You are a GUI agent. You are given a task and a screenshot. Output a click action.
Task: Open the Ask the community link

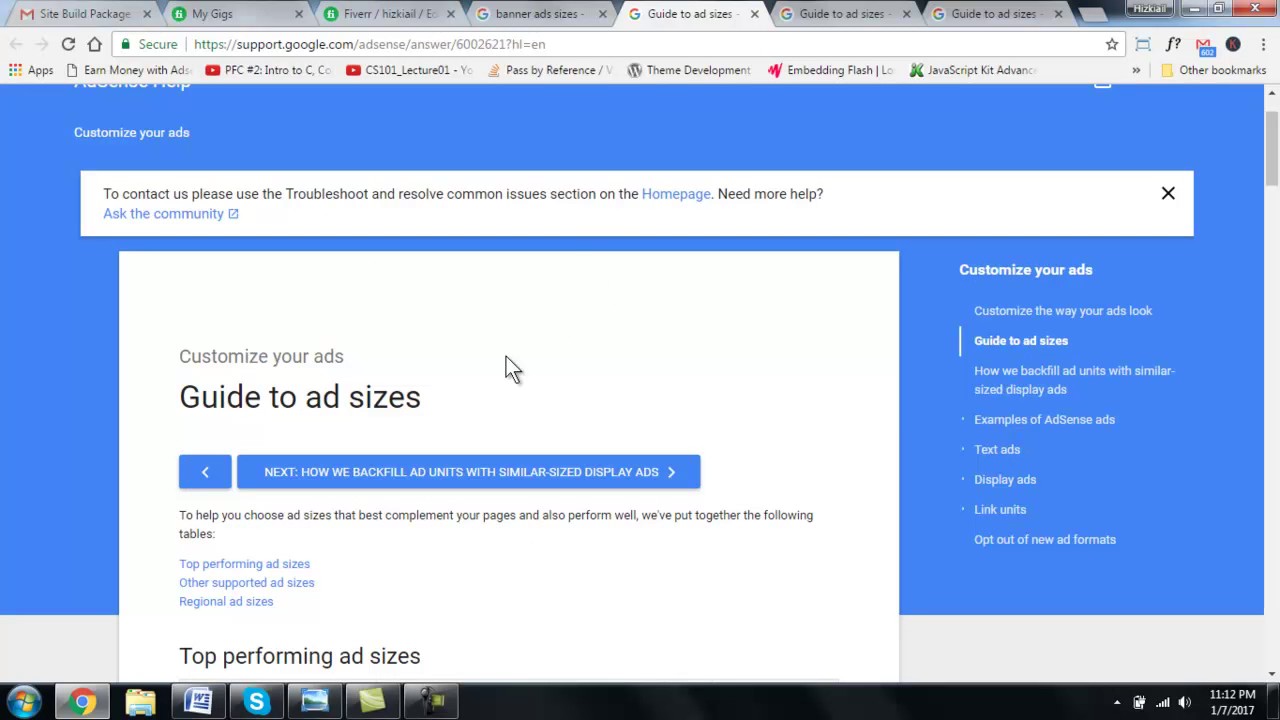click(170, 214)
